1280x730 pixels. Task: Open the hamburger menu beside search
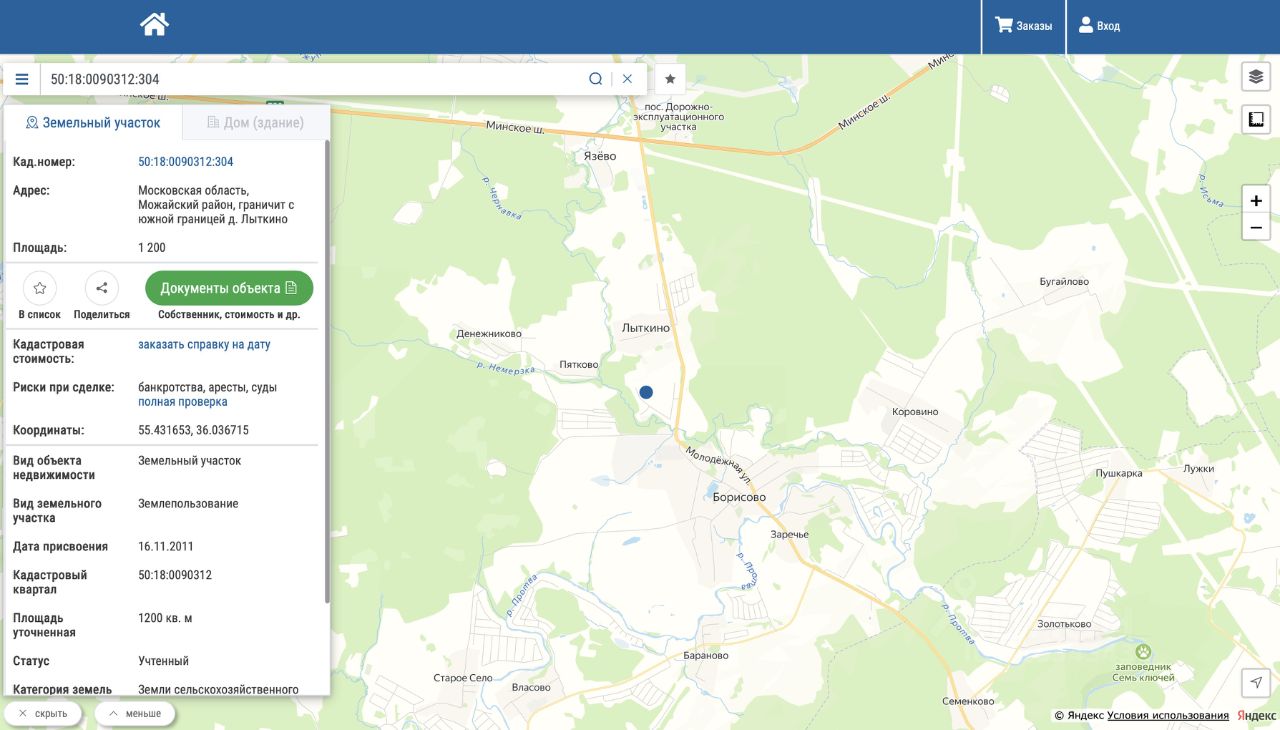coord(22,79)
